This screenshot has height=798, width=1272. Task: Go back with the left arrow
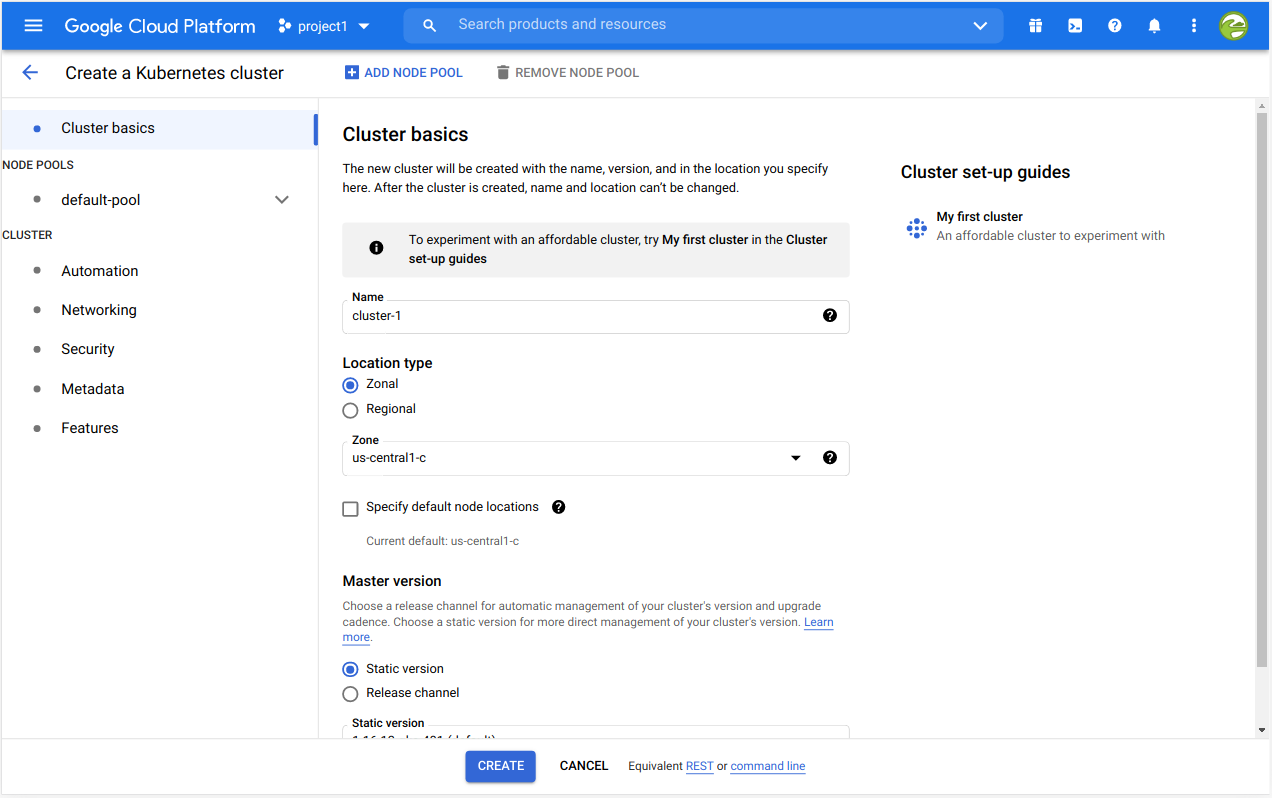tap(30, 73)
